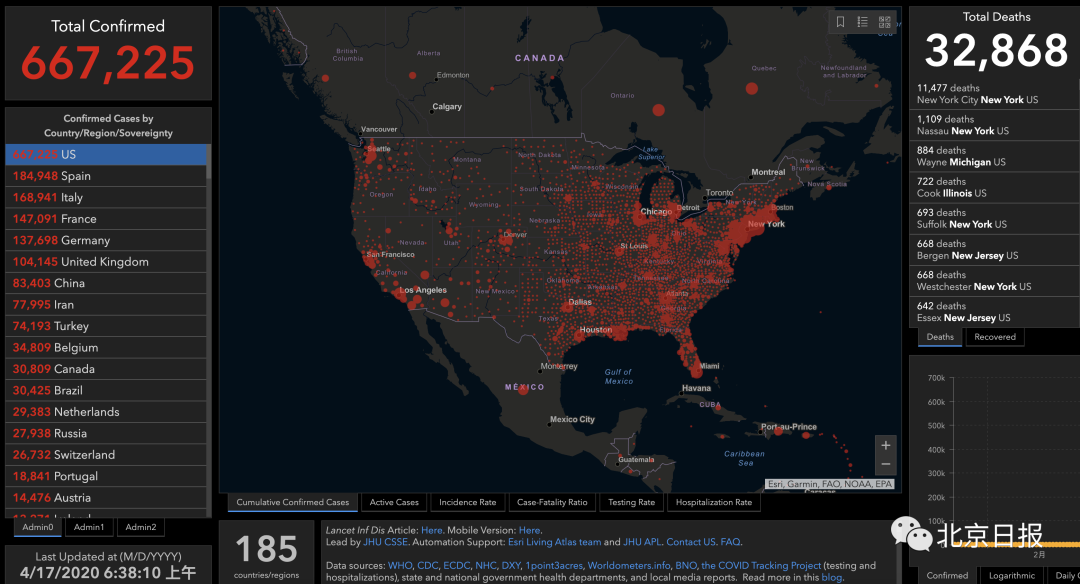Screen dimensions: 1080x584
Task: Select United Kingdom in country list
Action: [x=105, y=261]
